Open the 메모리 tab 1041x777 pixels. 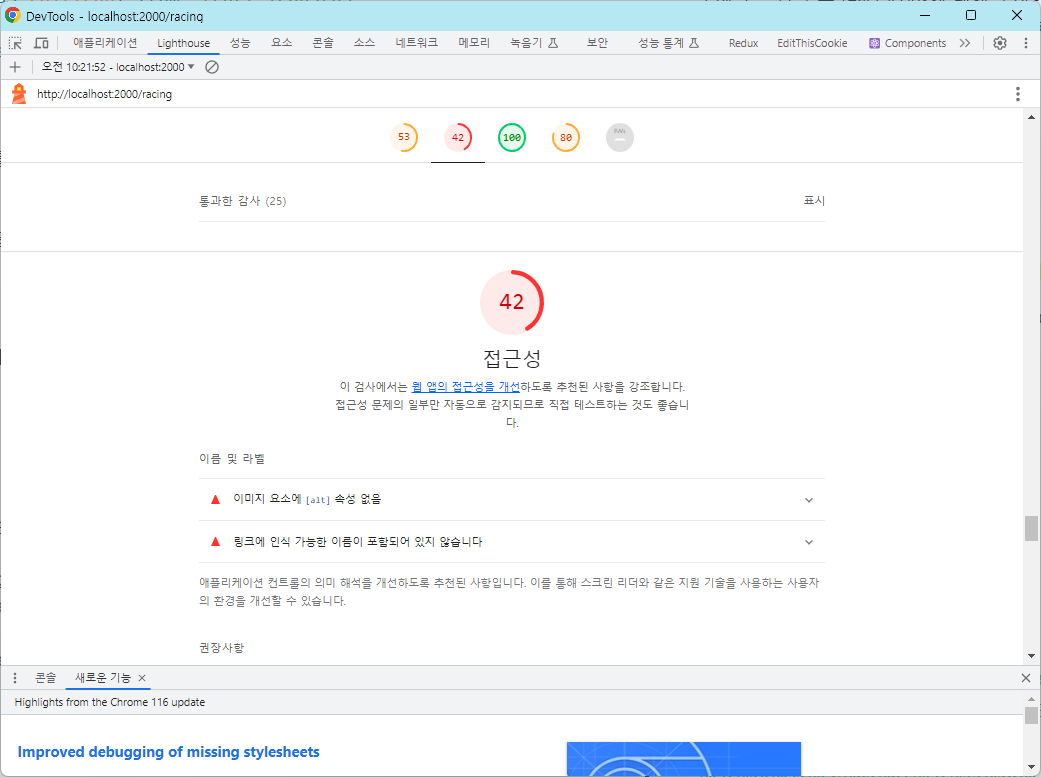(474, 43)
